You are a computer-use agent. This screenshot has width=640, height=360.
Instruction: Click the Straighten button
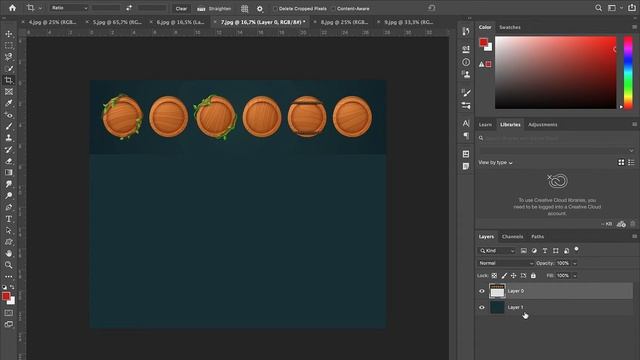click(214, 9)
